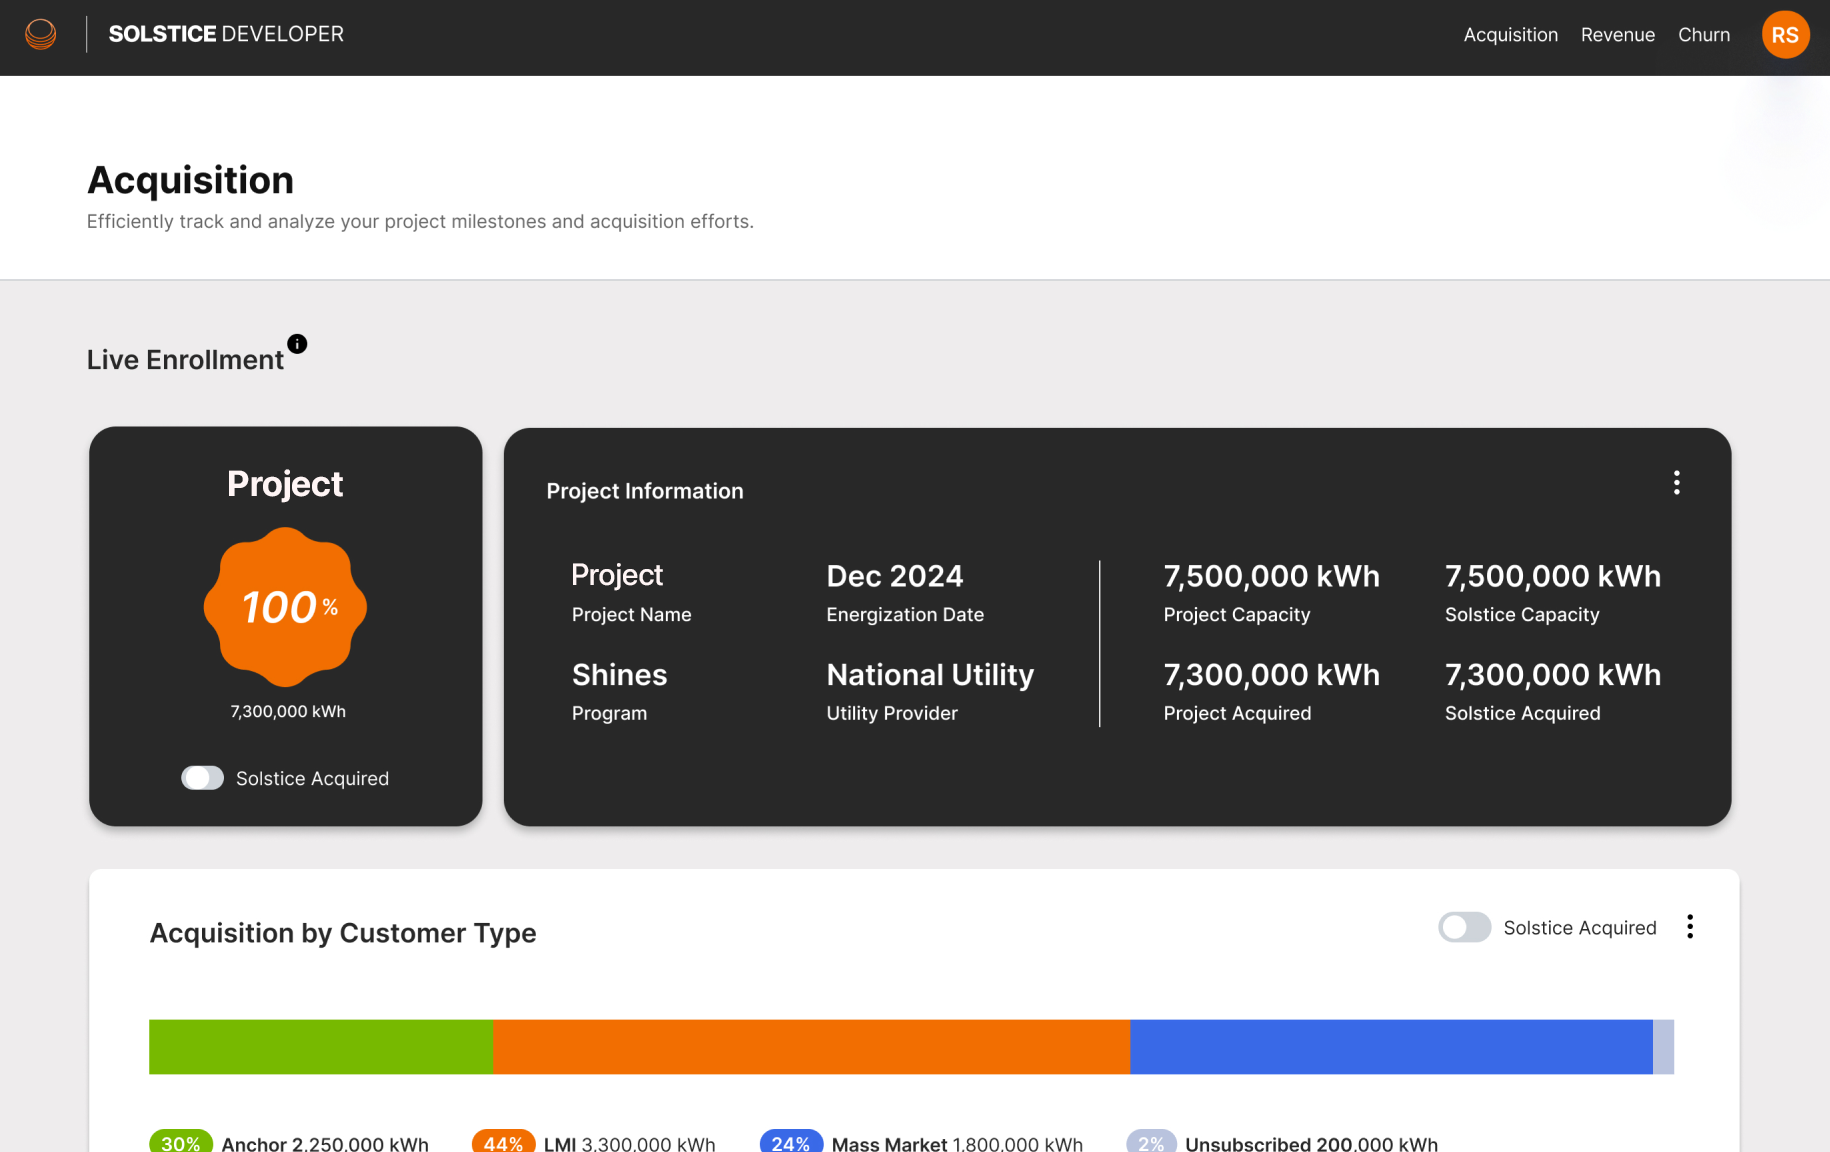1830x1152 pixels.
Task: Expand the Acquisition by Customer Type options menu
Action: click(1689, 927)
